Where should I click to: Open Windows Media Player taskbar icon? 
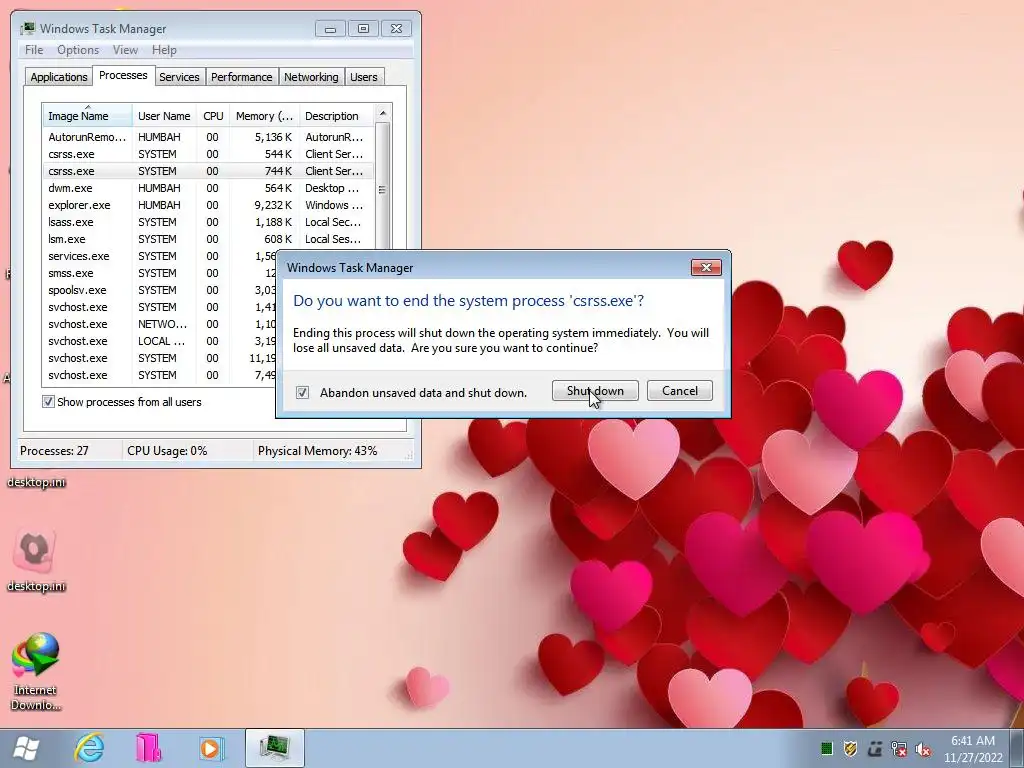click(x=210, y=748)
